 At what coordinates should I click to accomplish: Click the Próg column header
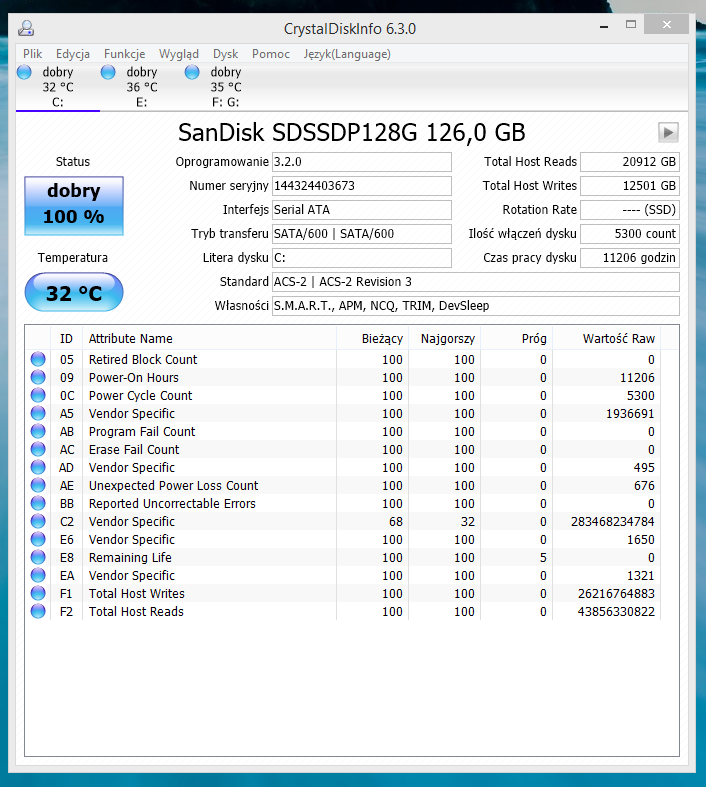516,339
